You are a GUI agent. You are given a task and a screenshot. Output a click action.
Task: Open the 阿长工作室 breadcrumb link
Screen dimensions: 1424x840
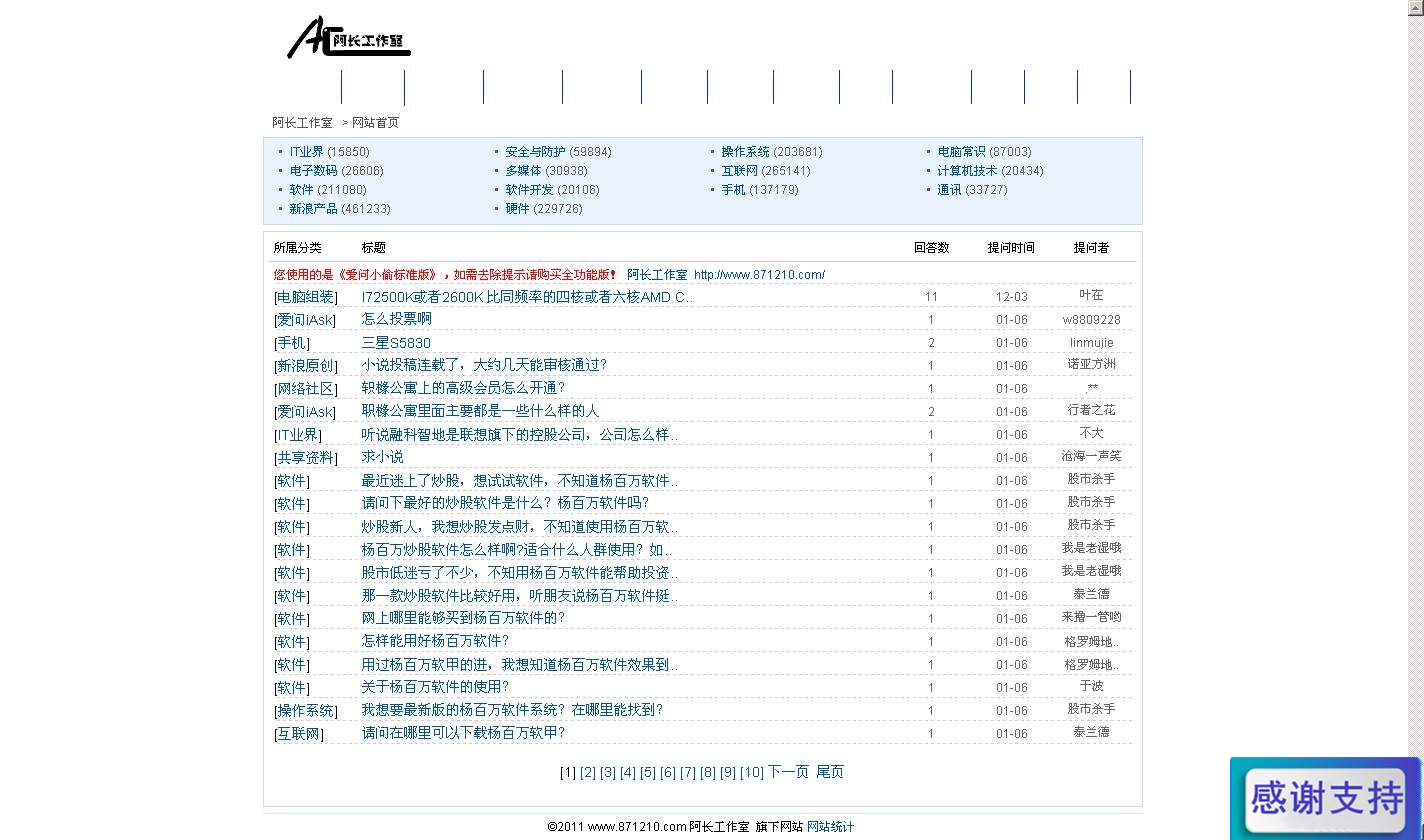point(302,122)
